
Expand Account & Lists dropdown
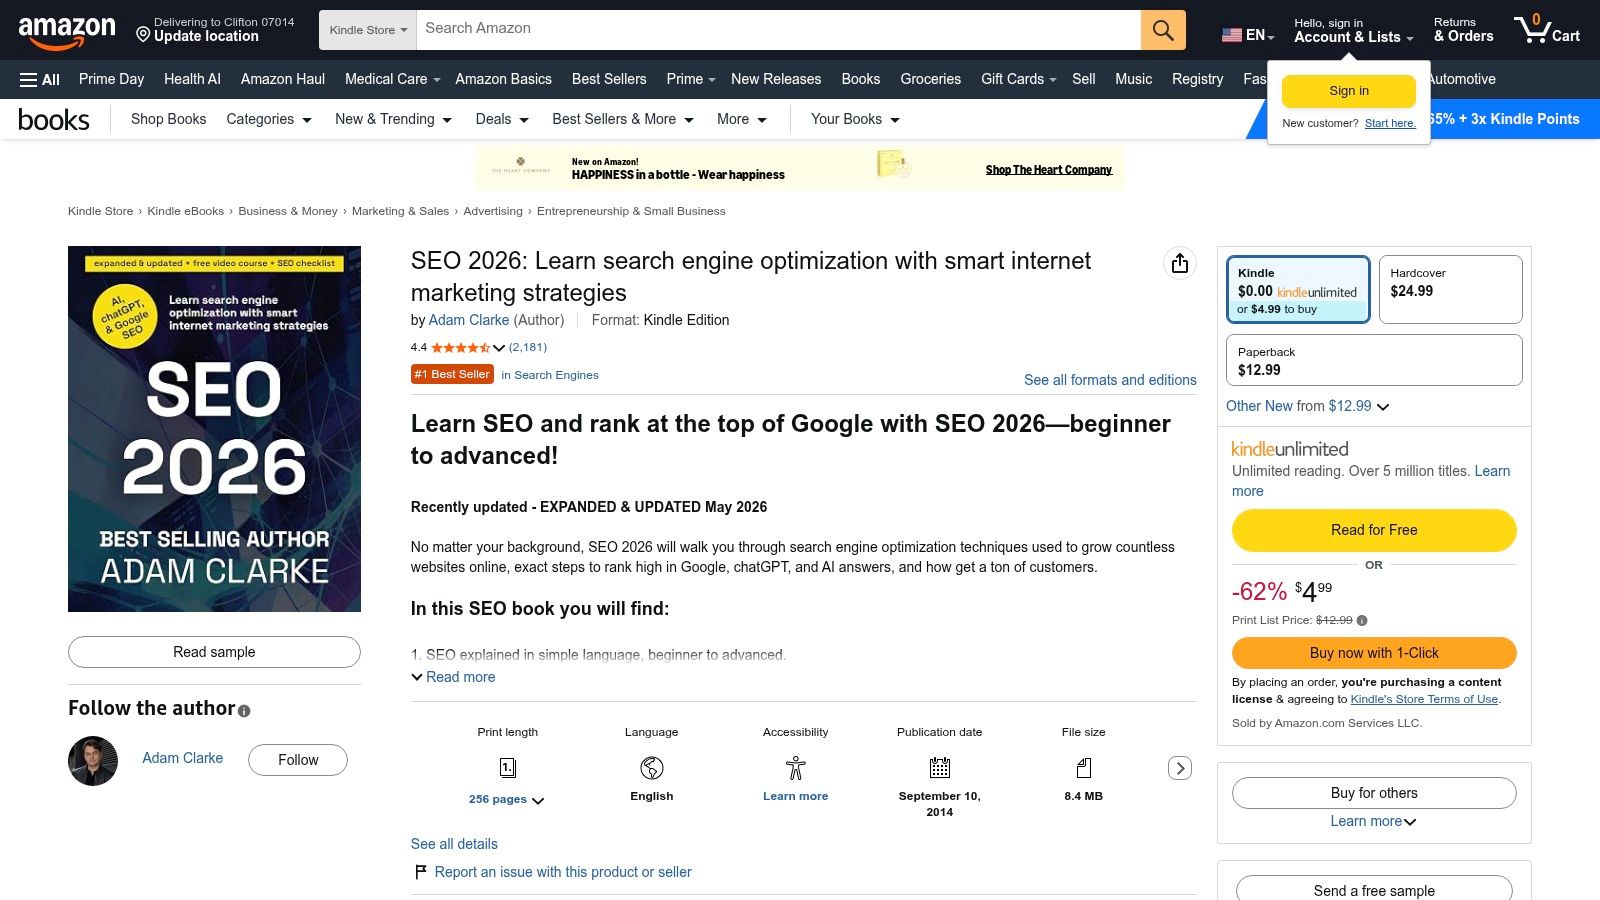coord(1354,30)
